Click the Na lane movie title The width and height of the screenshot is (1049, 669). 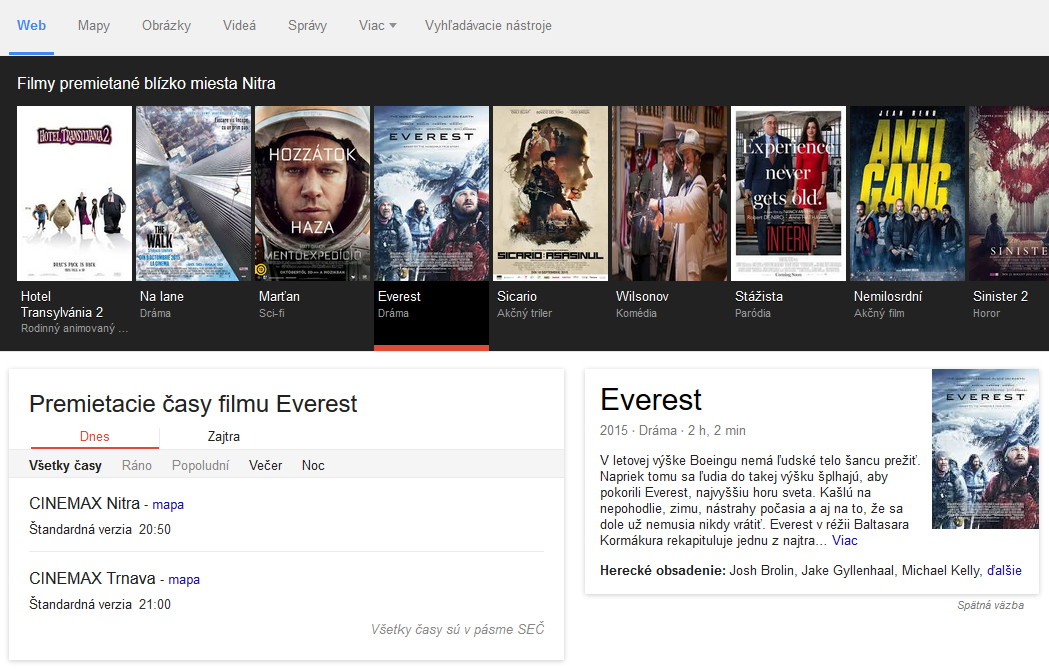[161, 296]
